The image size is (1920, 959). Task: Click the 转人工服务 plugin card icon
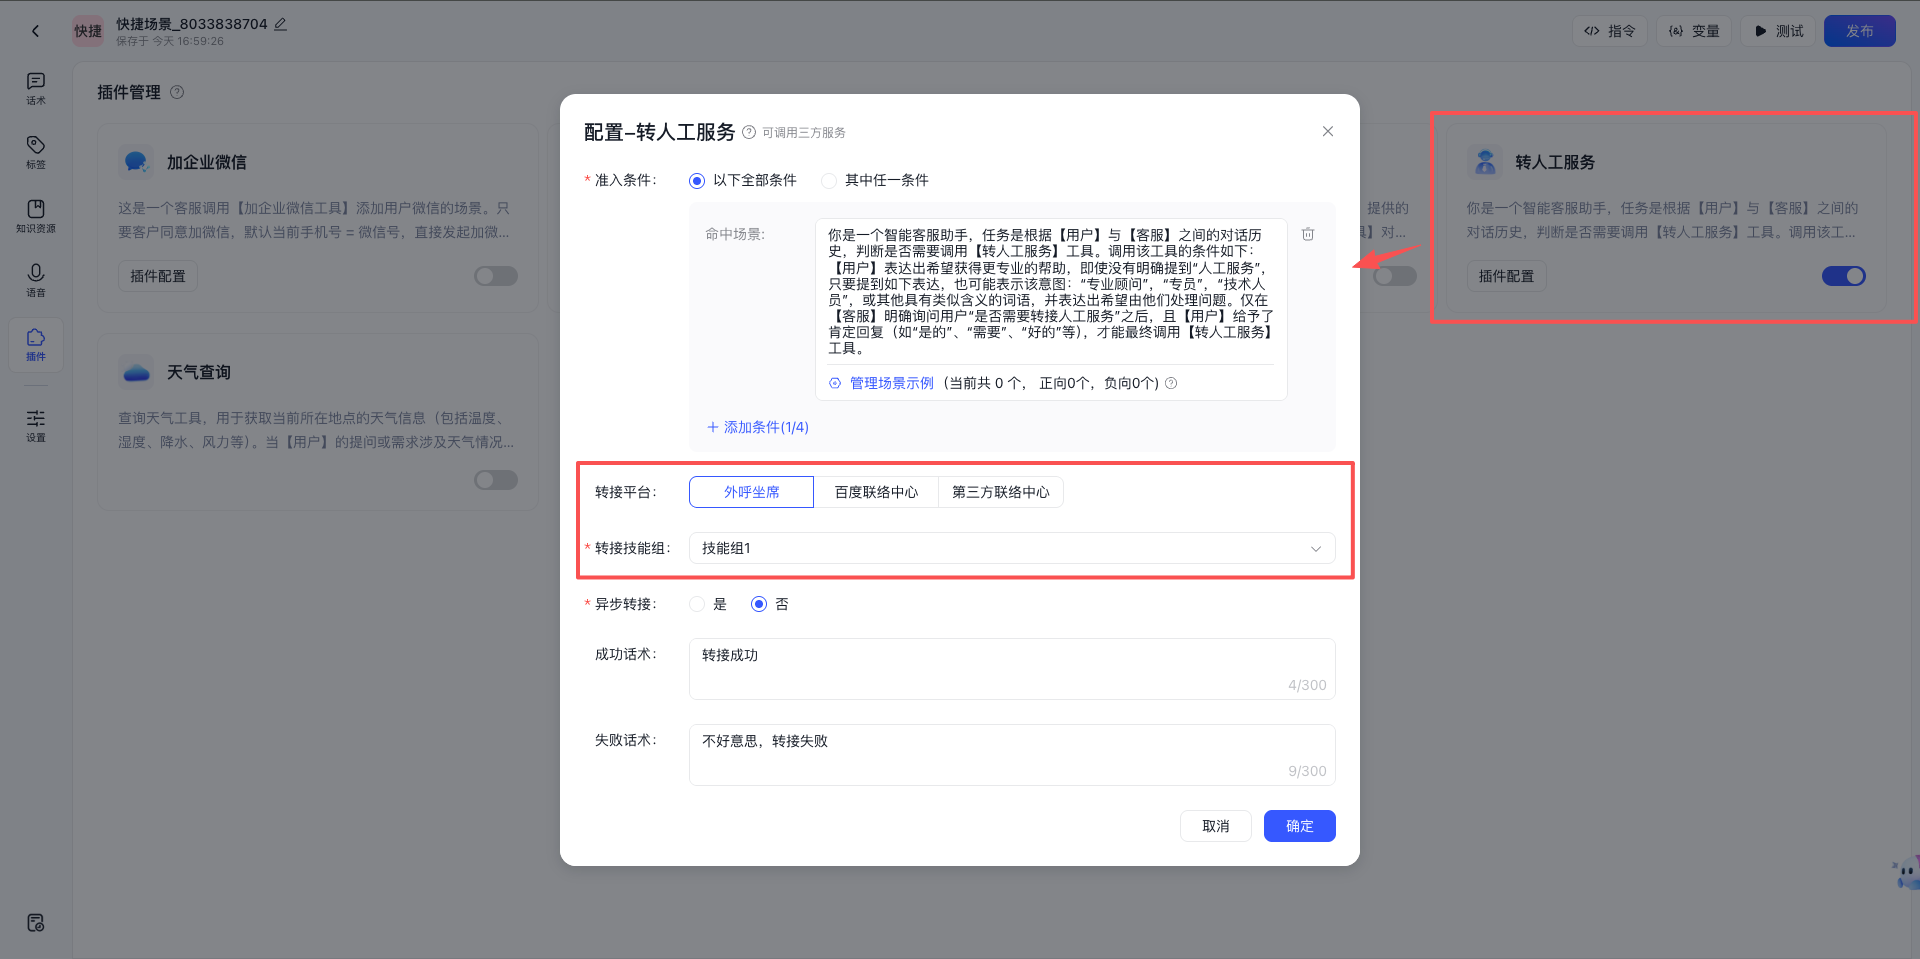coord(1485,162)
